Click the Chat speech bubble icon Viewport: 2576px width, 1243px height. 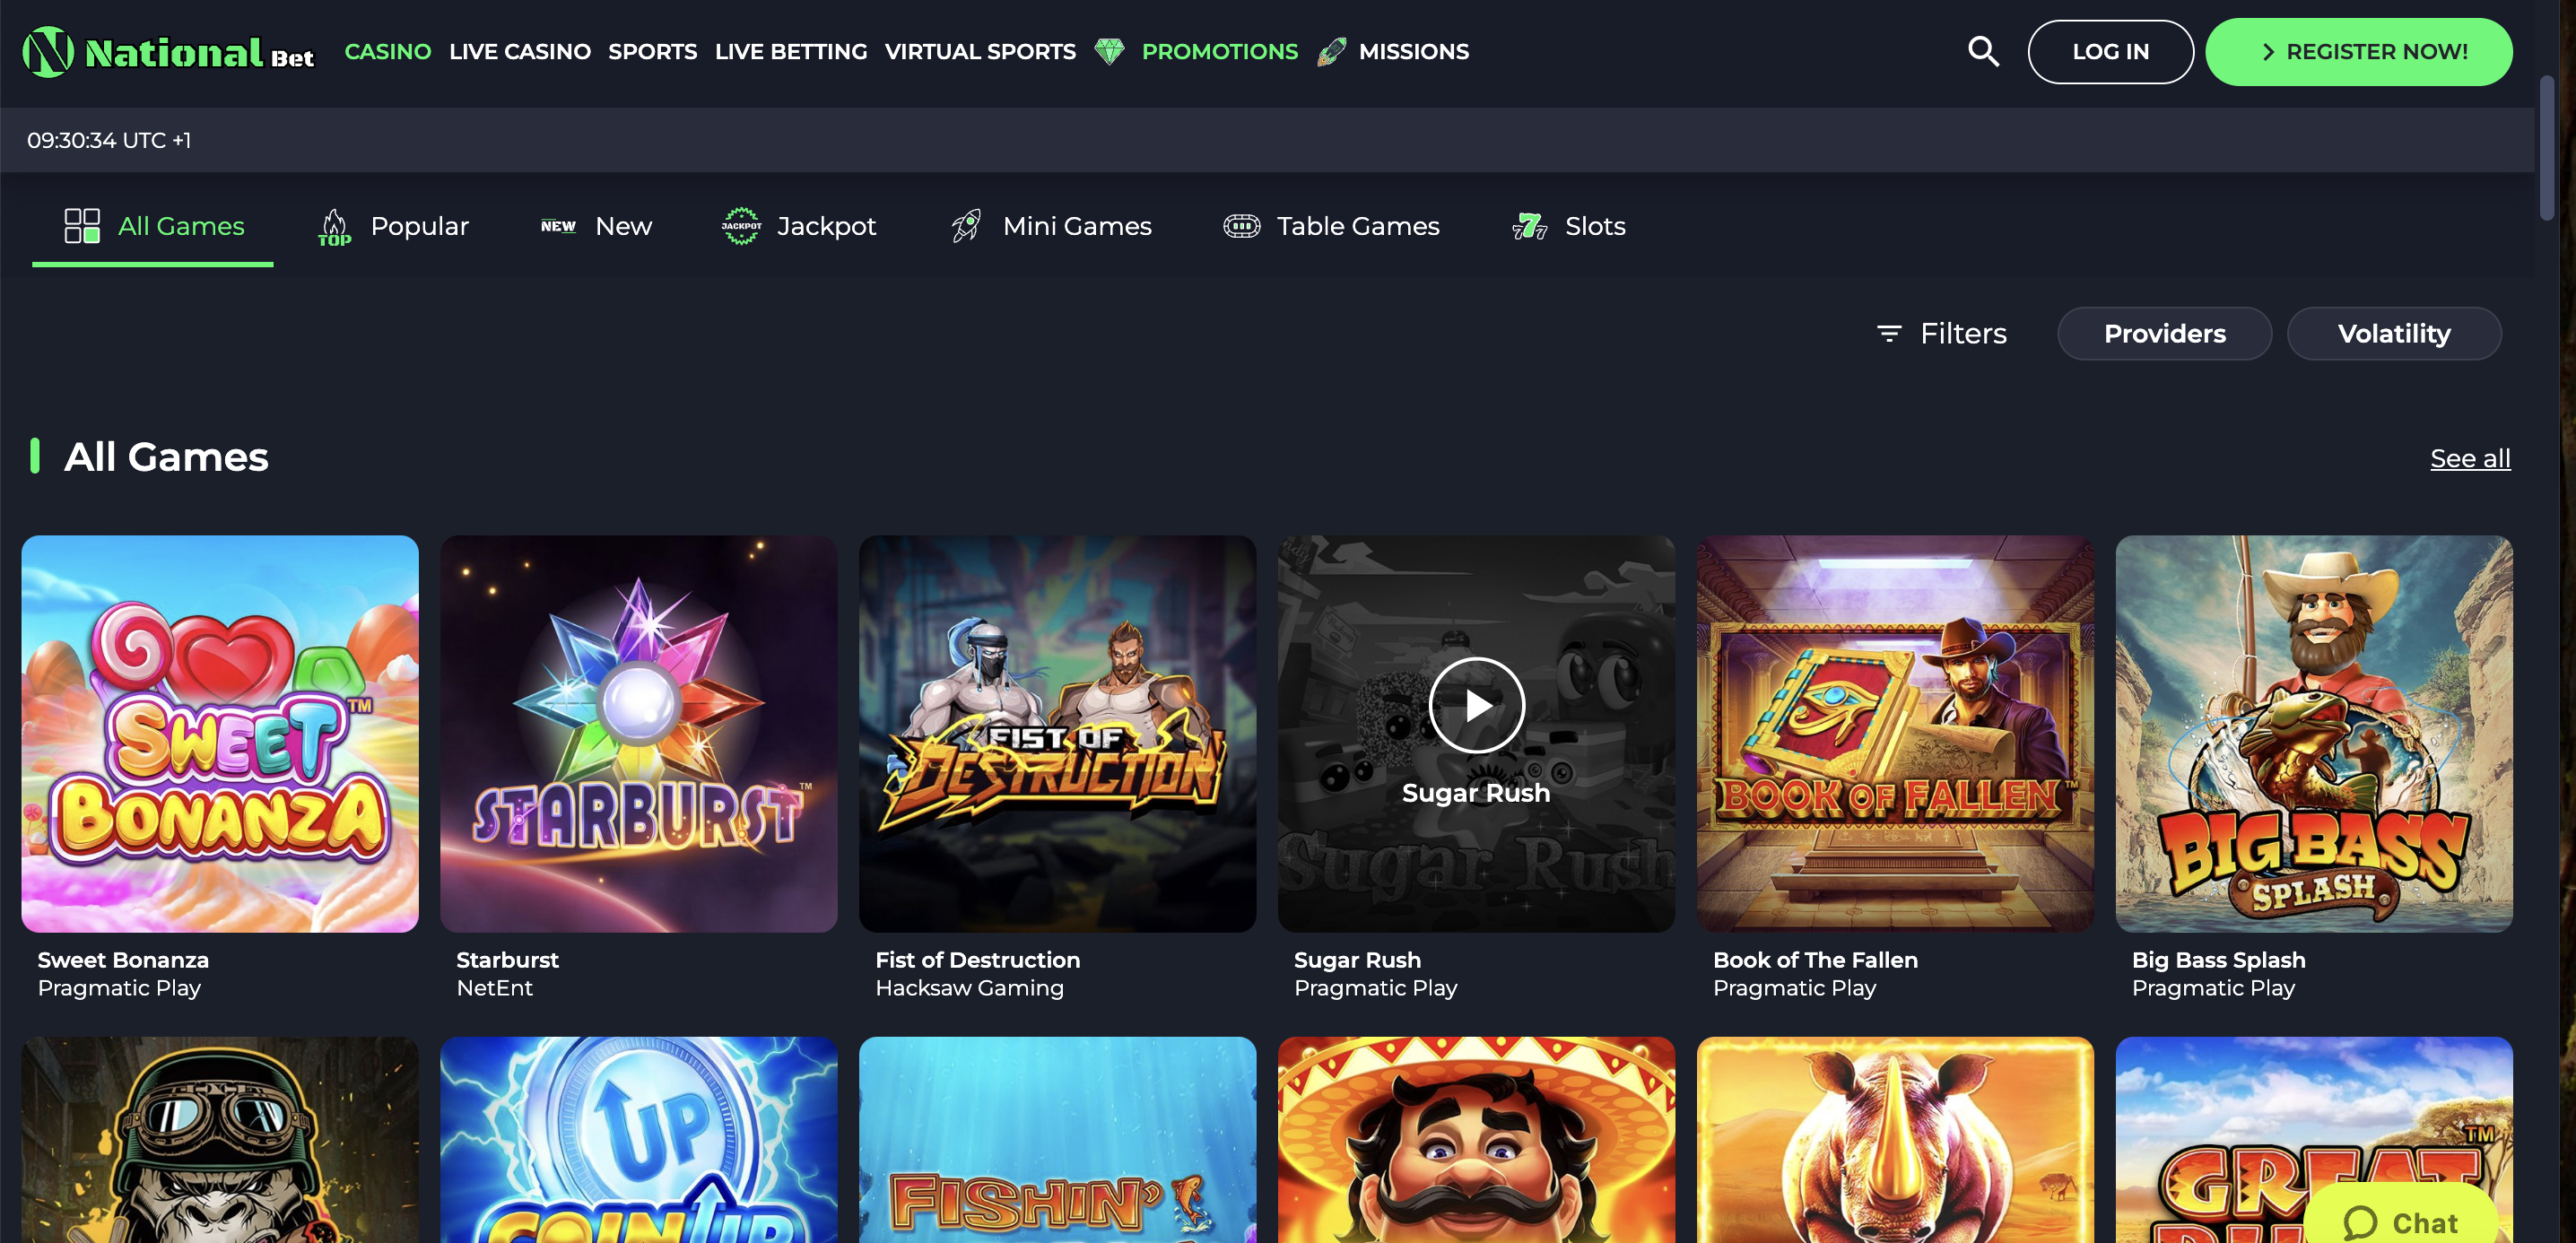2360,1222
